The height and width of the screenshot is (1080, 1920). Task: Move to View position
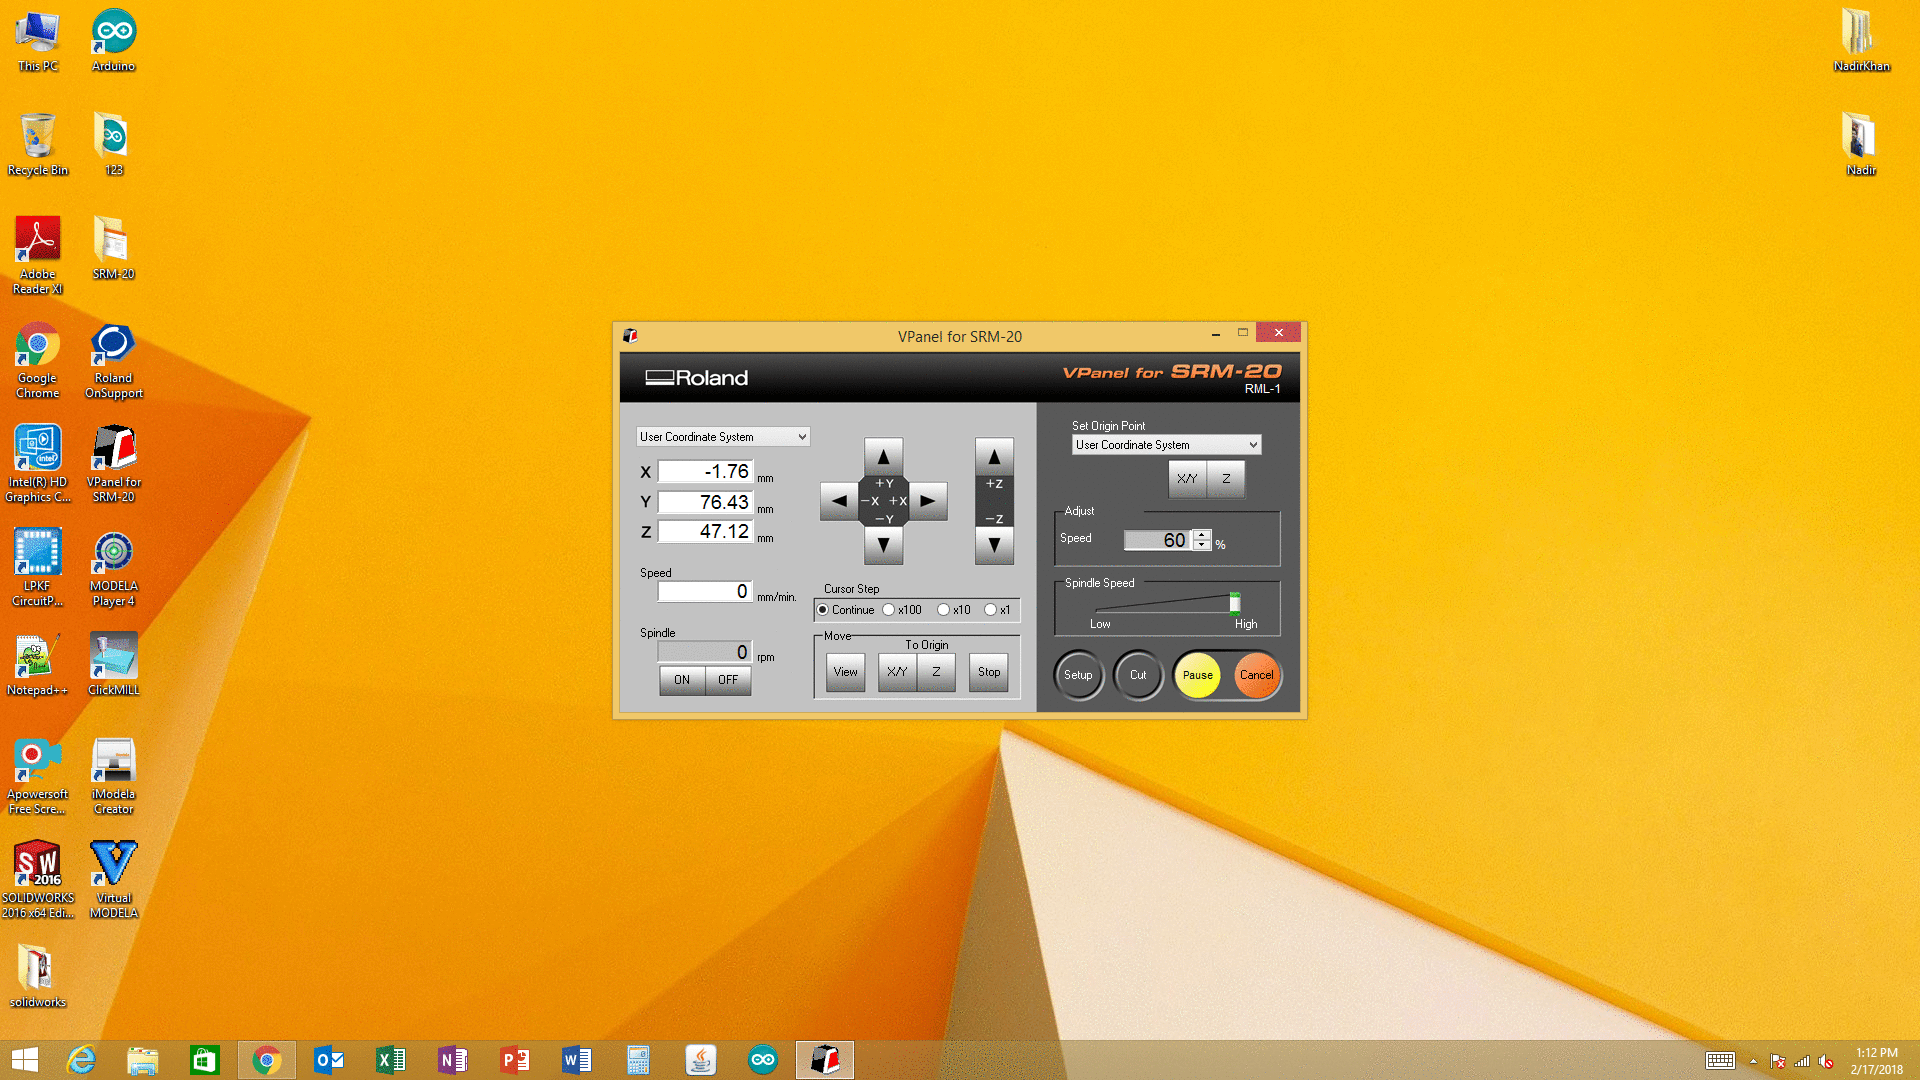point(845,672)
